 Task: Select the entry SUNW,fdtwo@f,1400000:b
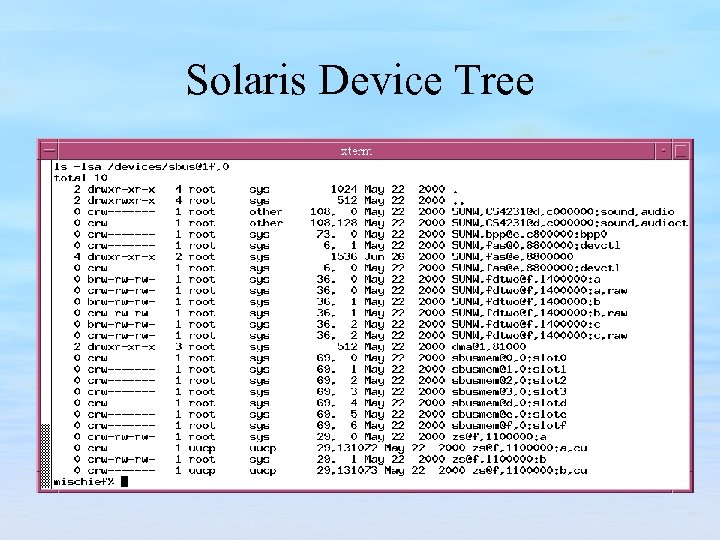point(526,302)
